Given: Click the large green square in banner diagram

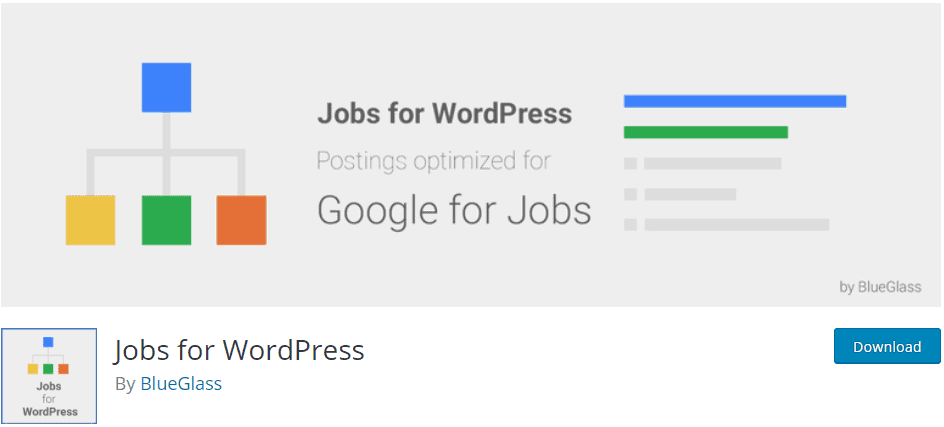Looking at the screenshot, I should click(166, 220).
